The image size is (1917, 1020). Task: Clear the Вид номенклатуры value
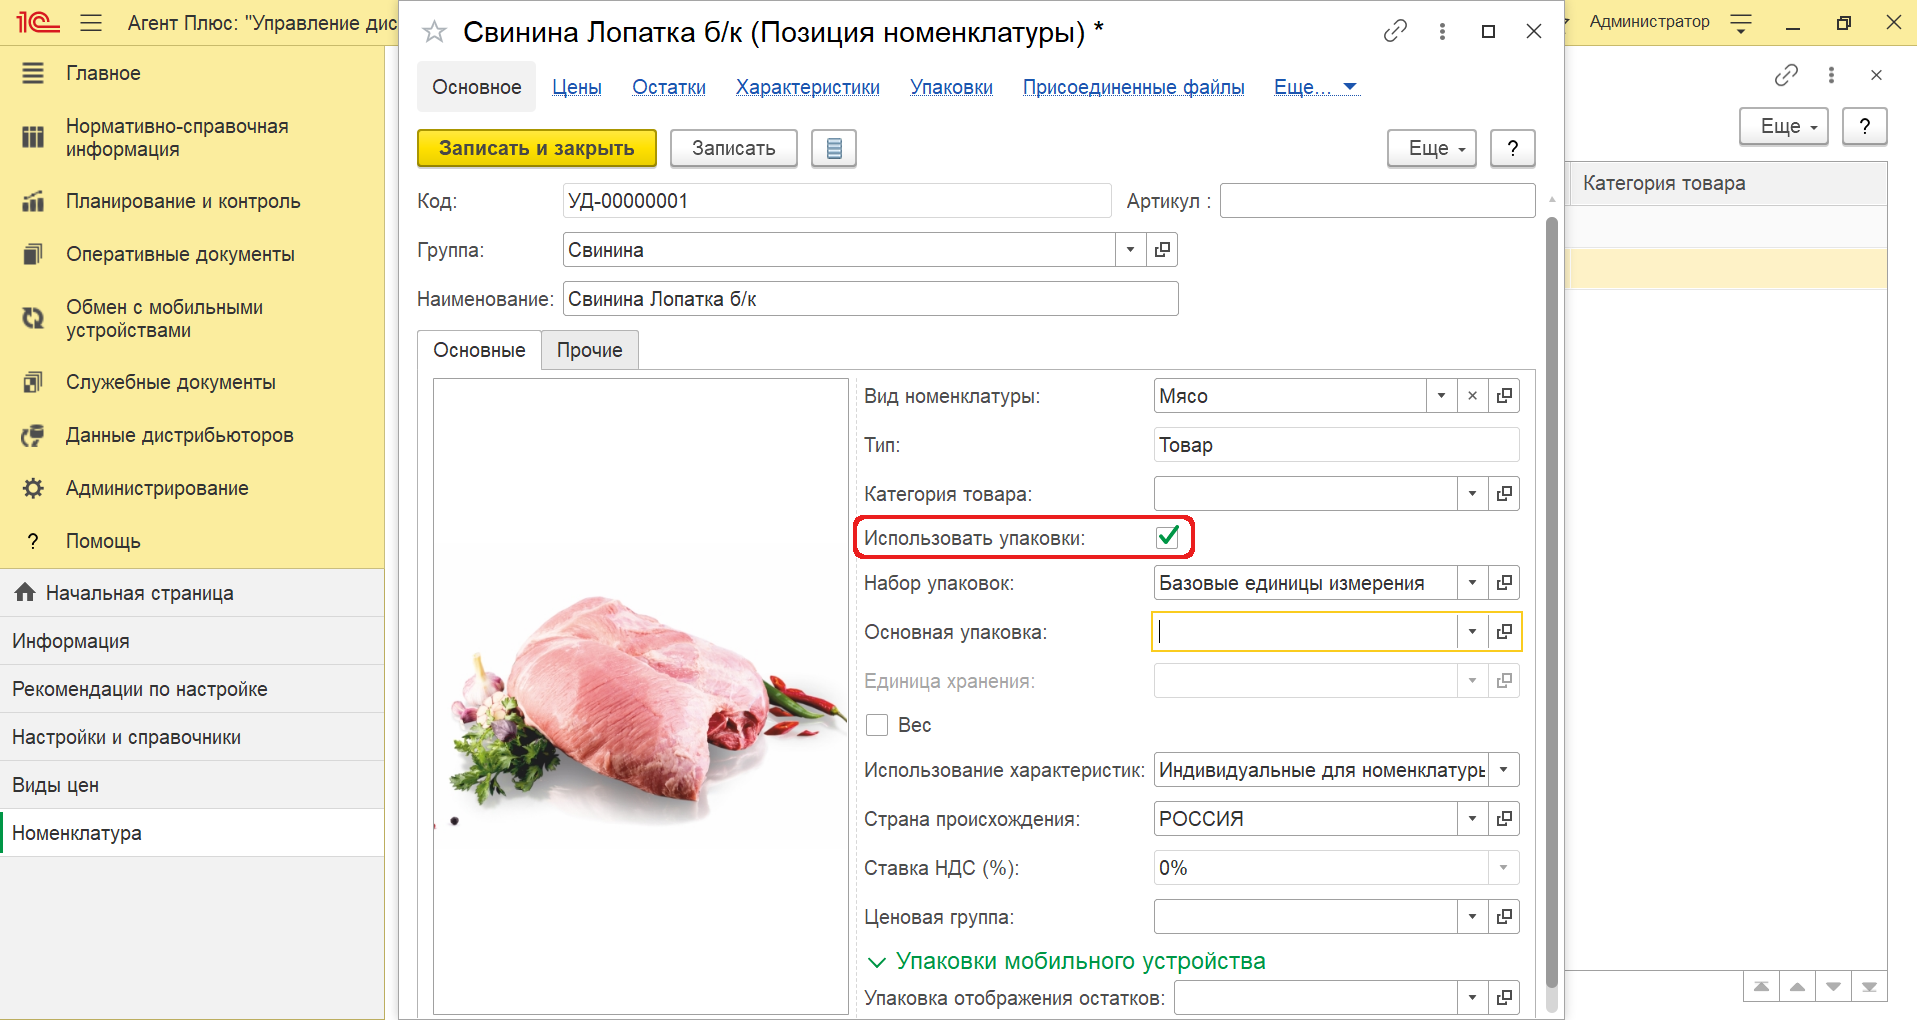[1472, 396]
